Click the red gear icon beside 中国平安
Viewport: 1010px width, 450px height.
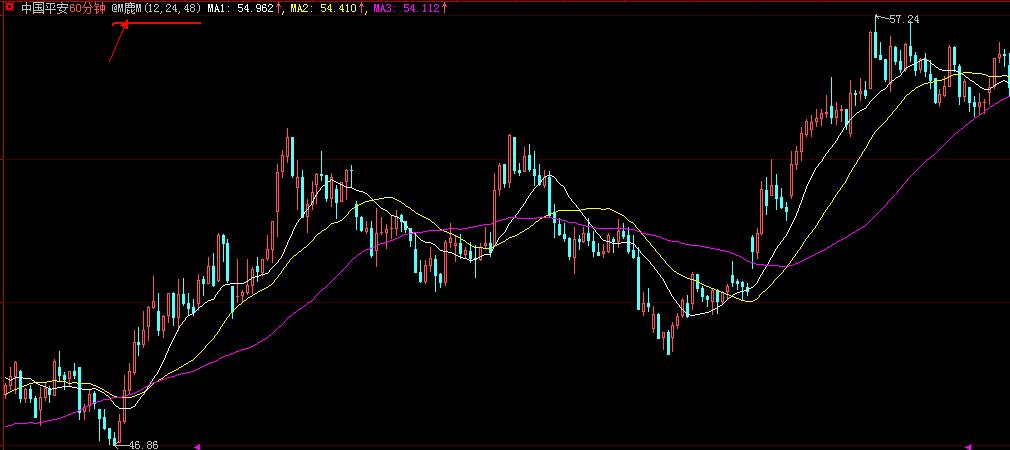coord(9,8)
